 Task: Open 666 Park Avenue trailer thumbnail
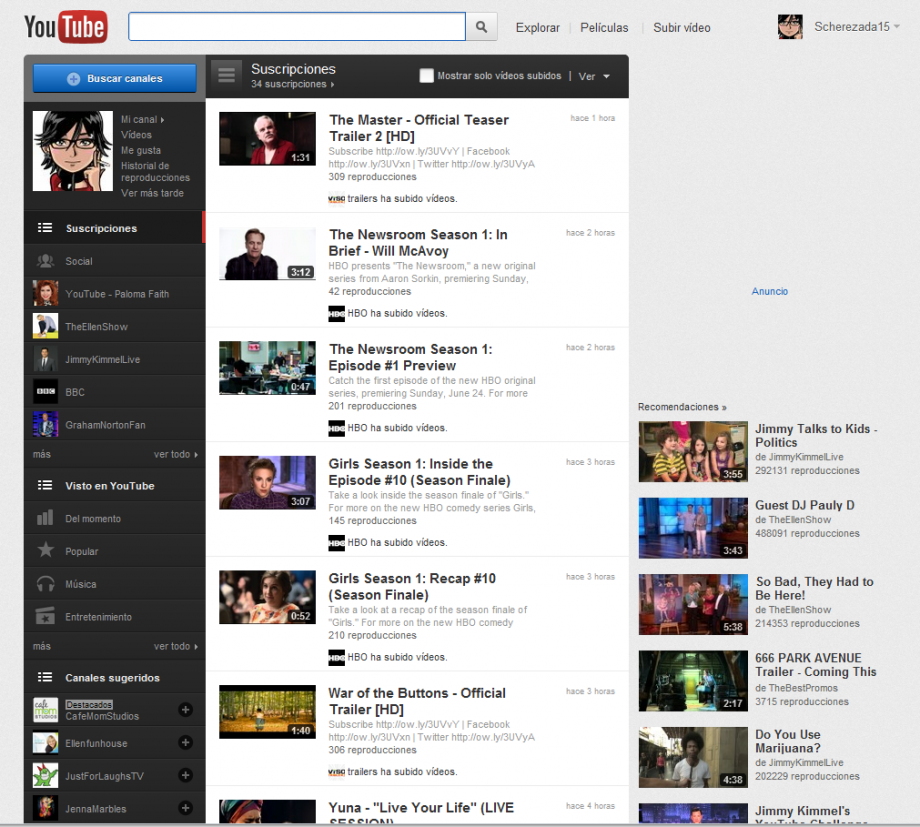point(693,681)
